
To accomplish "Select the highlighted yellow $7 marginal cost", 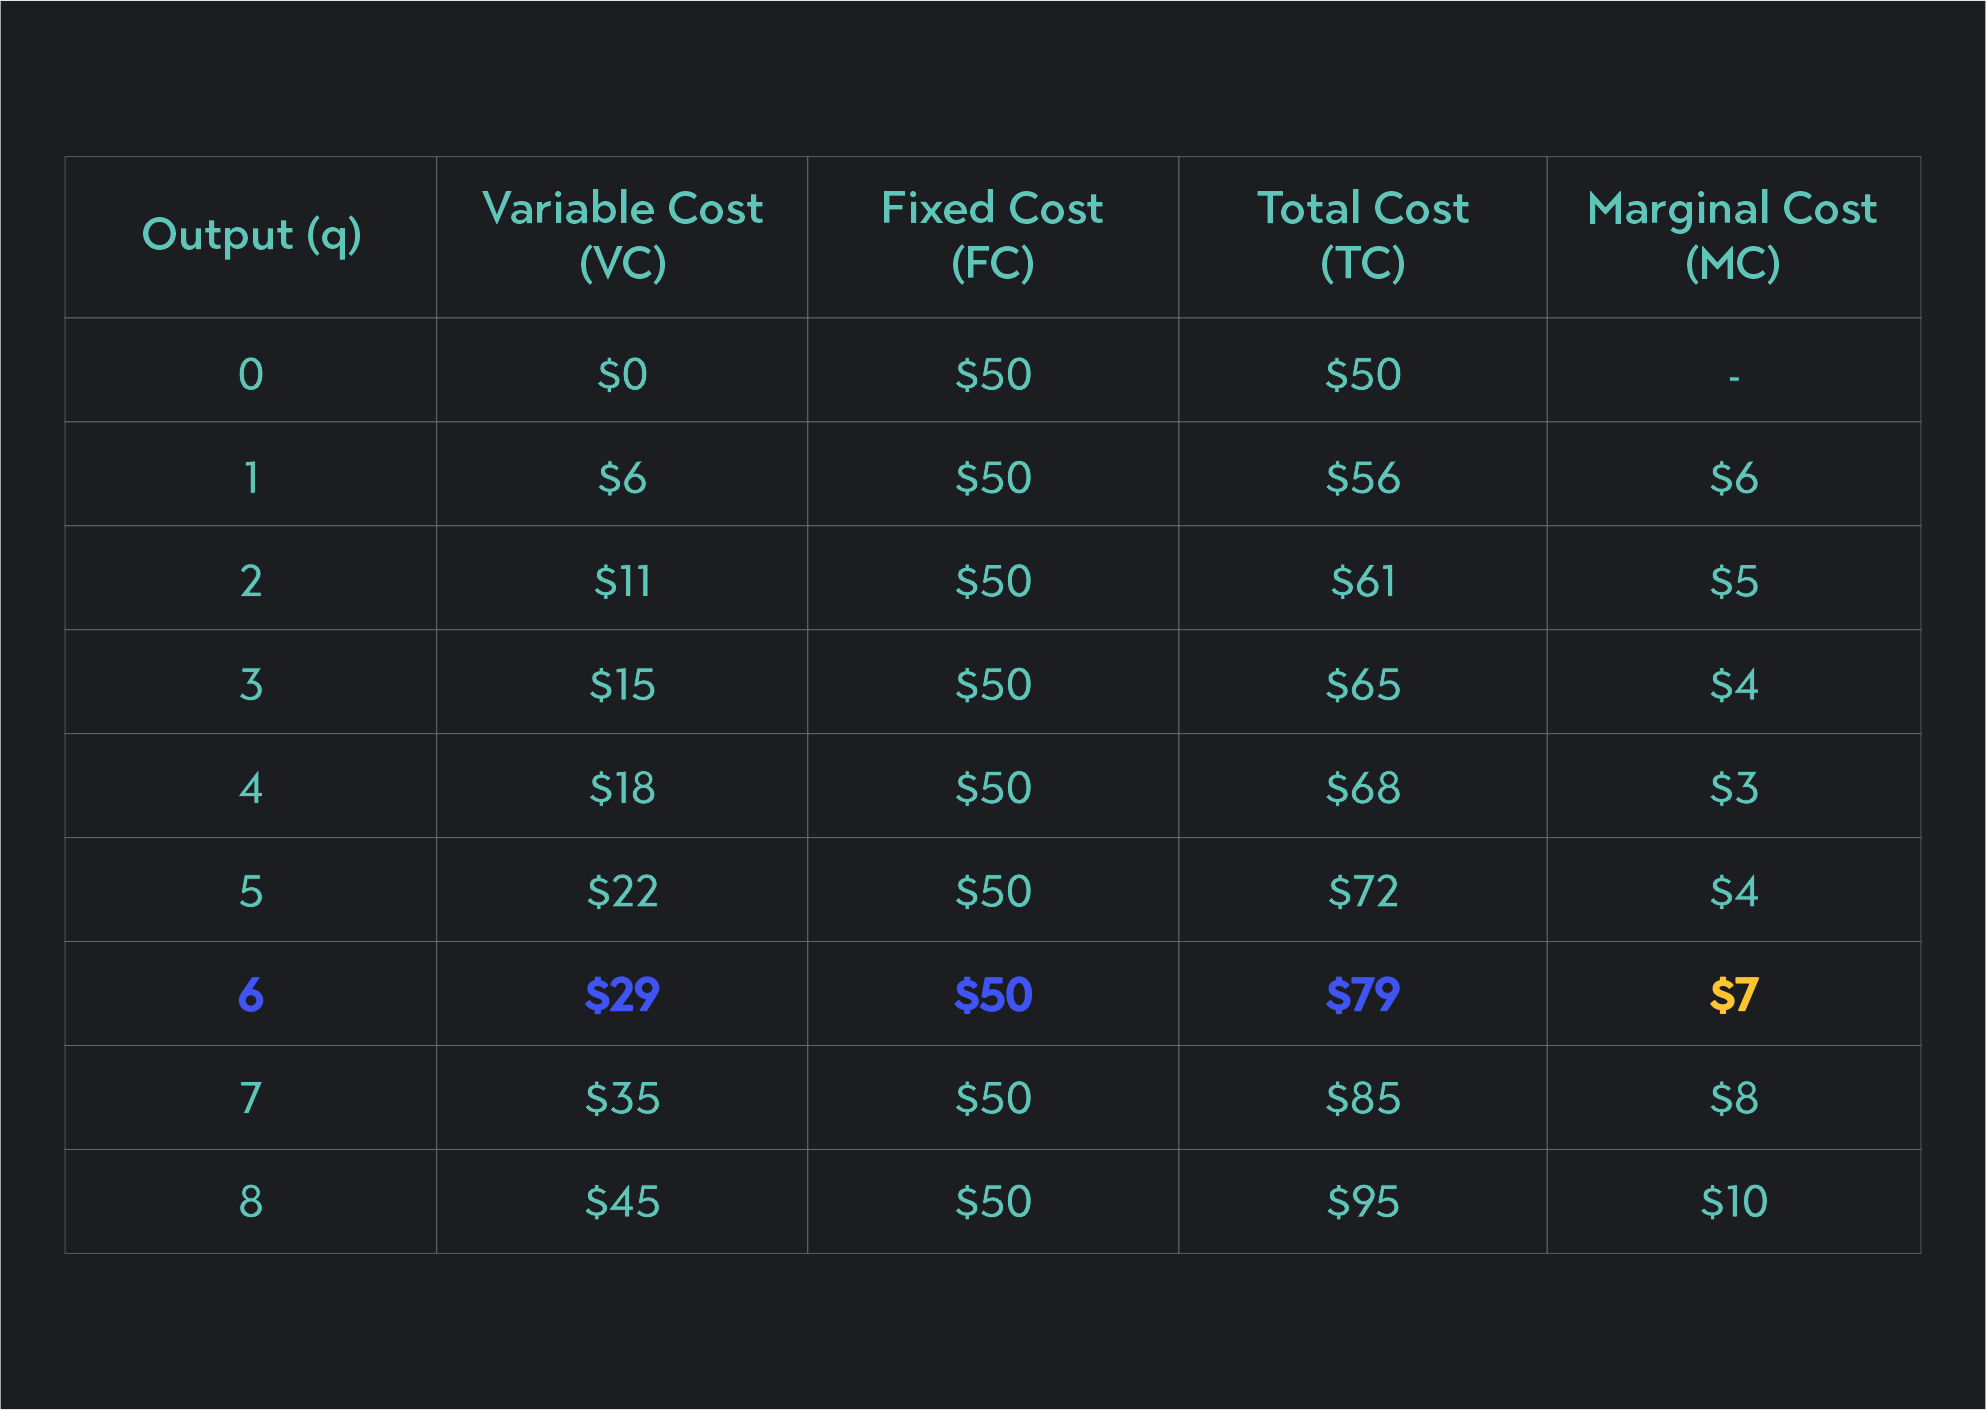I will 1733,995.
